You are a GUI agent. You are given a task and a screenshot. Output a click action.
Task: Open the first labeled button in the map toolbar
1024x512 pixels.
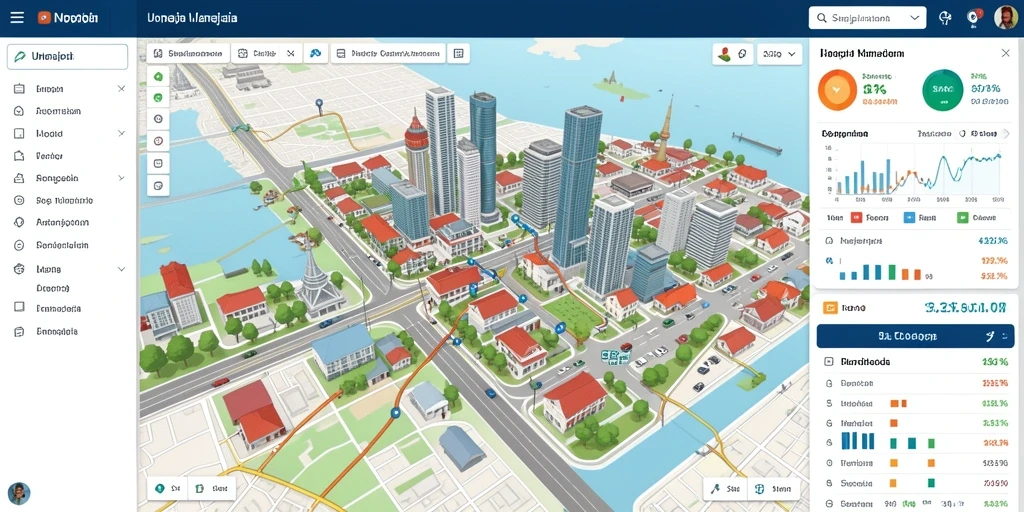(188, 54)
